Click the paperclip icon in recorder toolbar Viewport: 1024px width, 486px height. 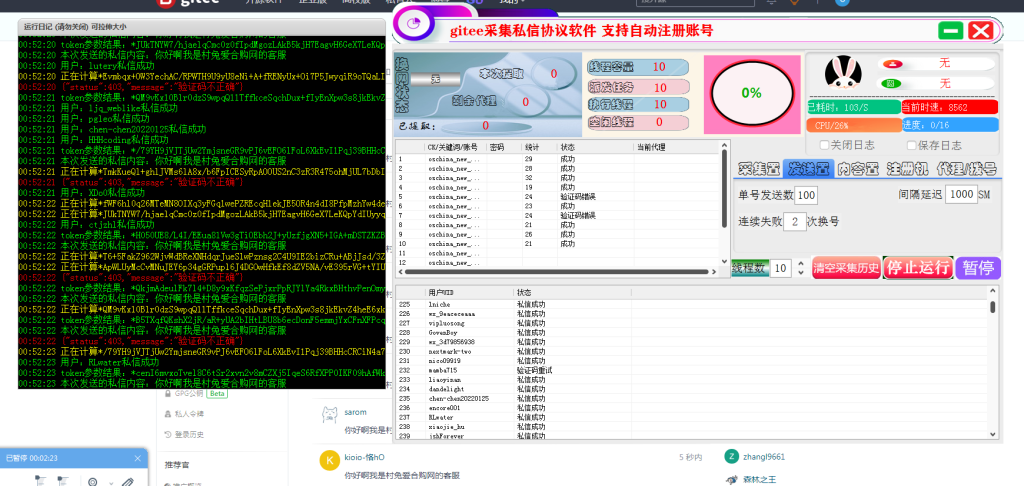(127, 482)
